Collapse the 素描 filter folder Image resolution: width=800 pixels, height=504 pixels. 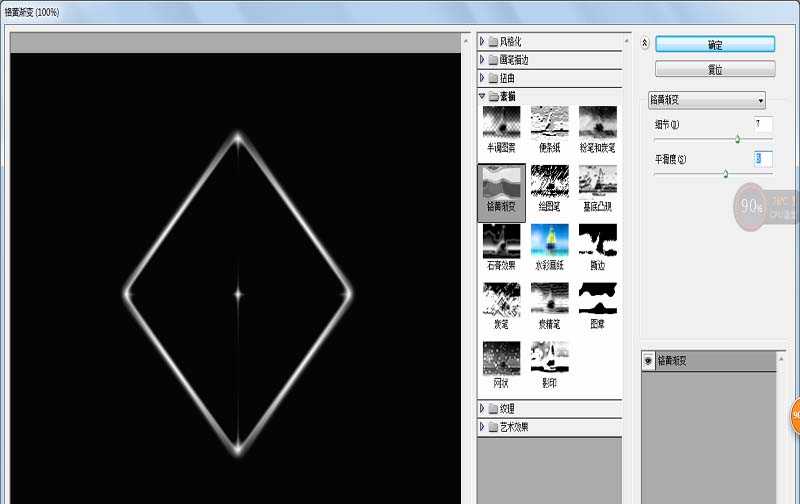(483, 96)
